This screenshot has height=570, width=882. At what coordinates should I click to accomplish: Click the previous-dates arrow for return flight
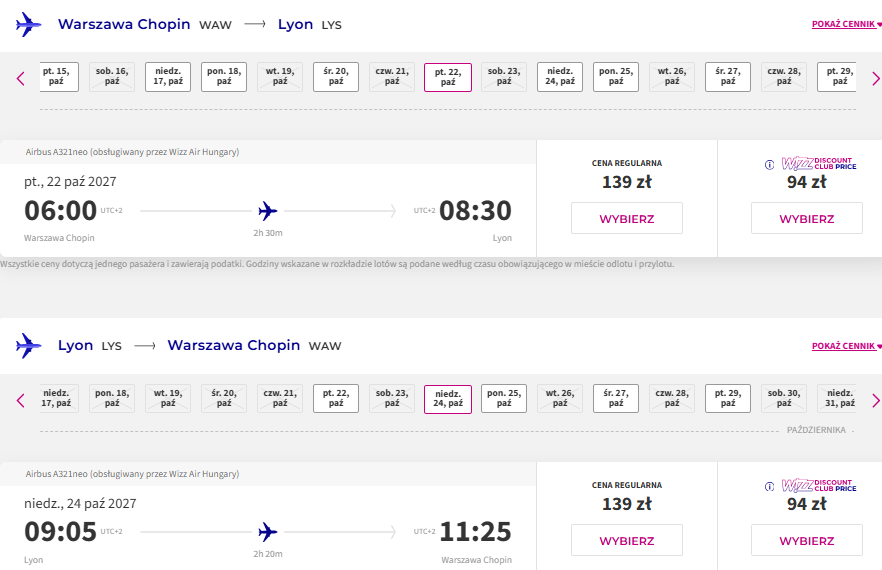[x=21, y=401]
